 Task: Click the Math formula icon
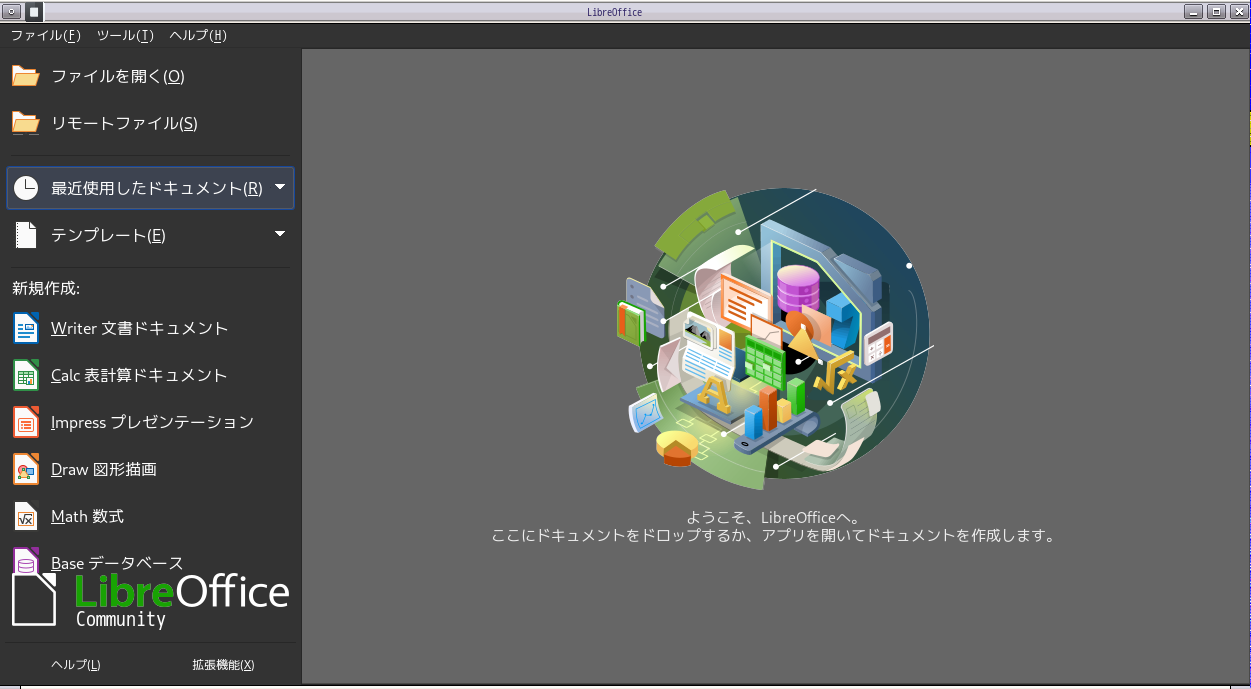tap(25, 516)
